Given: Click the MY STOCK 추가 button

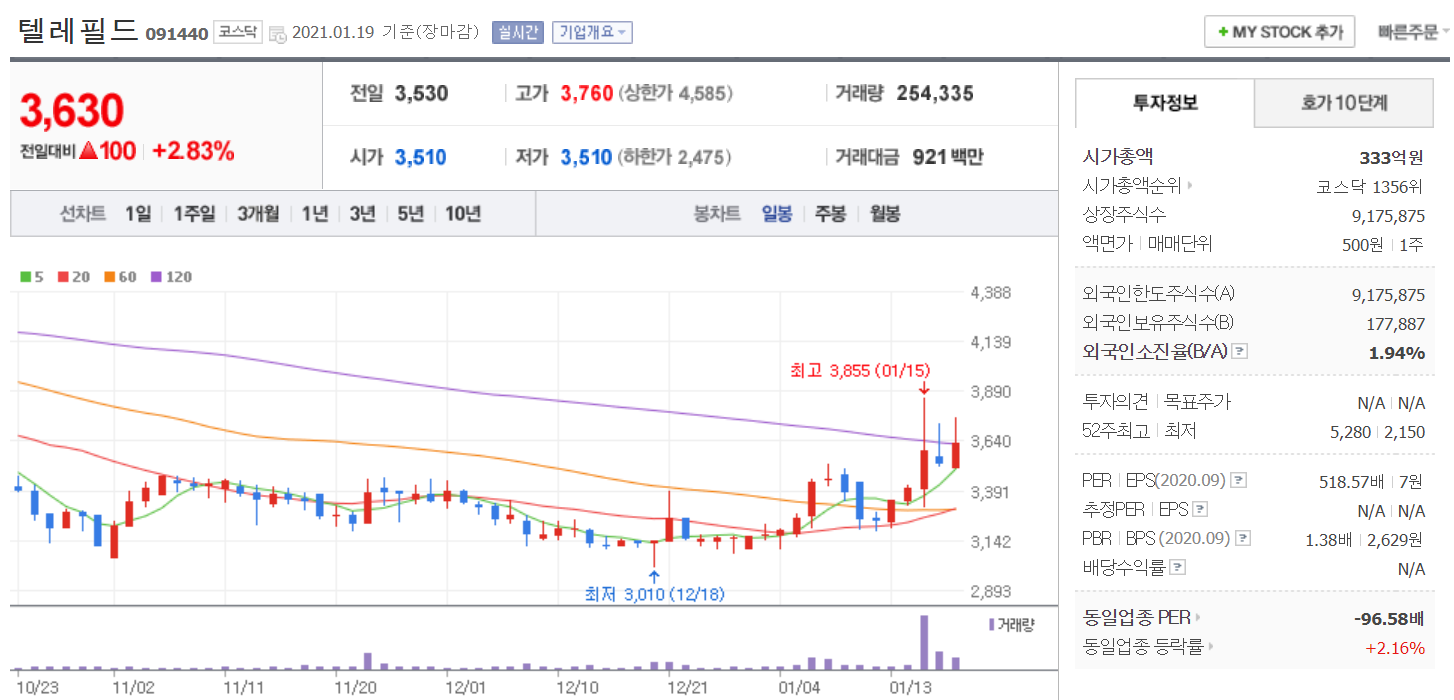Looking at the screenshot, I should [x=1279, y=32].
